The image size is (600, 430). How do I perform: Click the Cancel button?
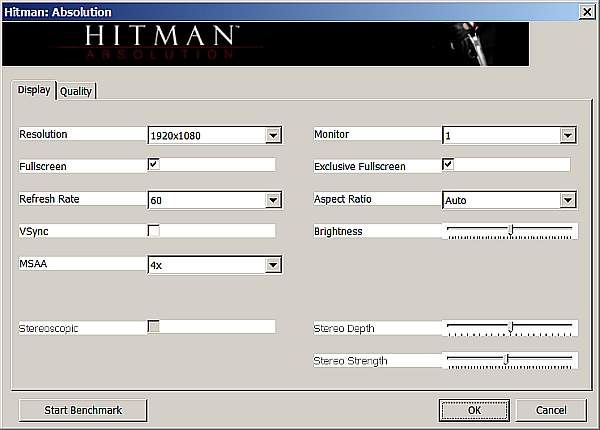551,410
